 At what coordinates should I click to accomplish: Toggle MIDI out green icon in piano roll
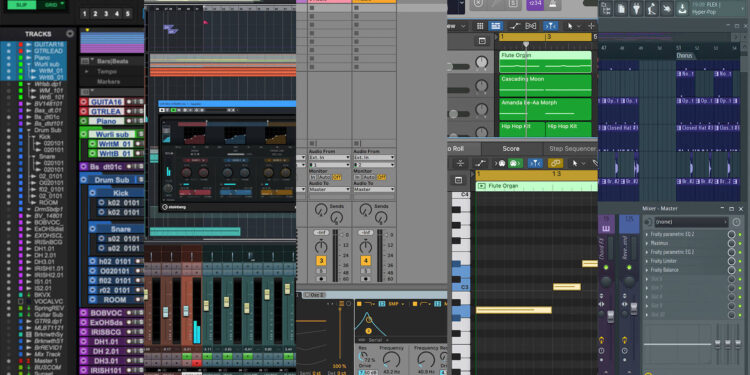(515, 163)
